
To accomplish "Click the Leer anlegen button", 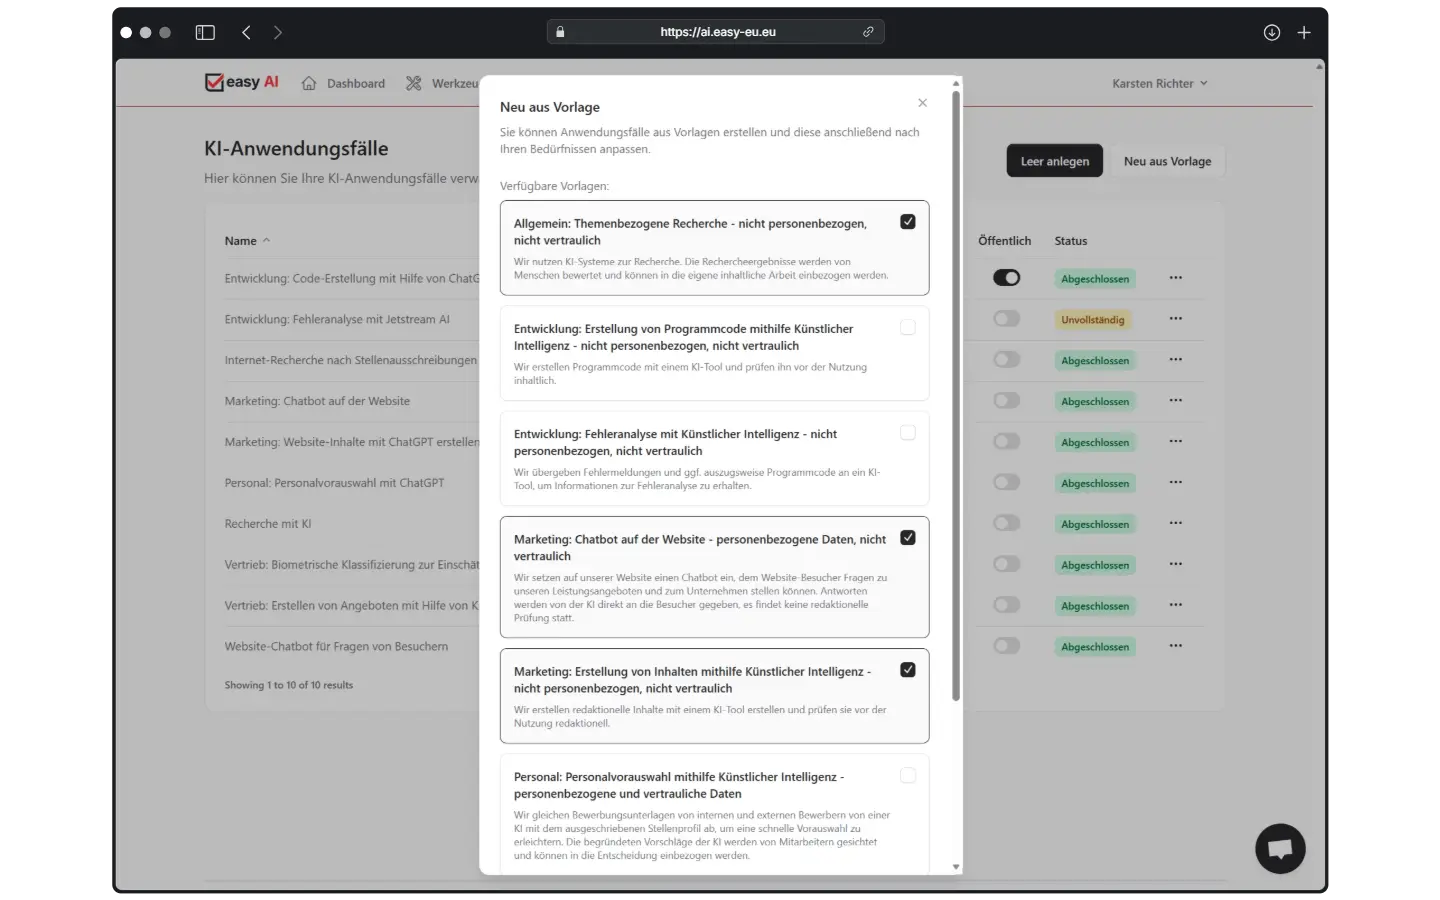I will point(1054,160).
